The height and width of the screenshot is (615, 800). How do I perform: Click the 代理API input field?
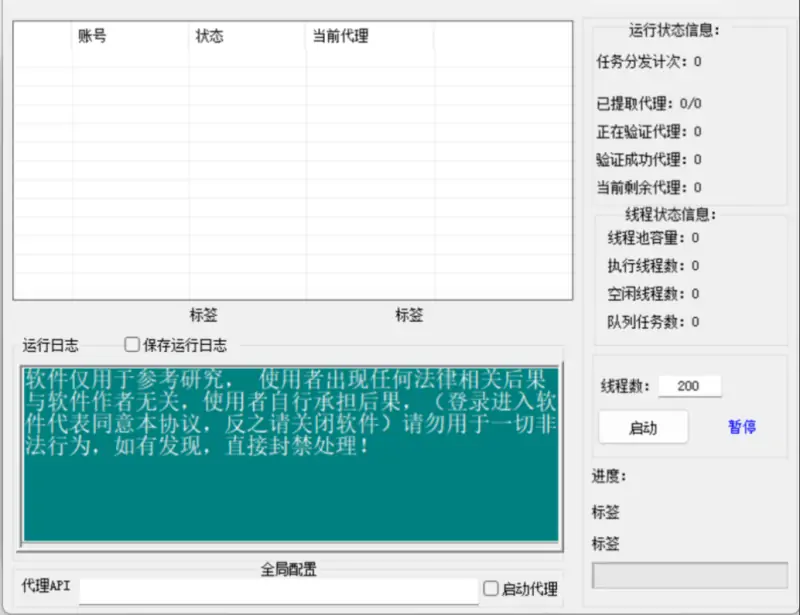278,590
